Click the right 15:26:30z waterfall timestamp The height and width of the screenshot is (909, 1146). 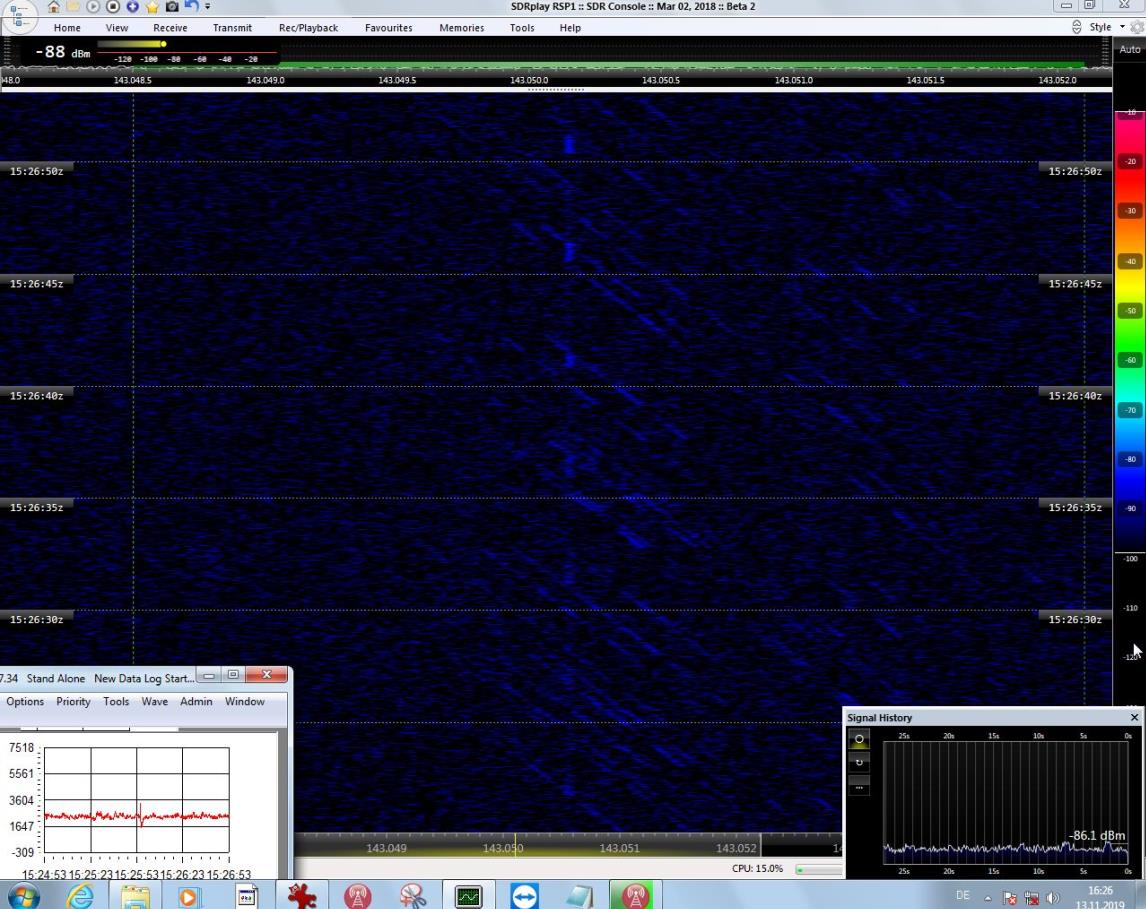point(1075,620)
